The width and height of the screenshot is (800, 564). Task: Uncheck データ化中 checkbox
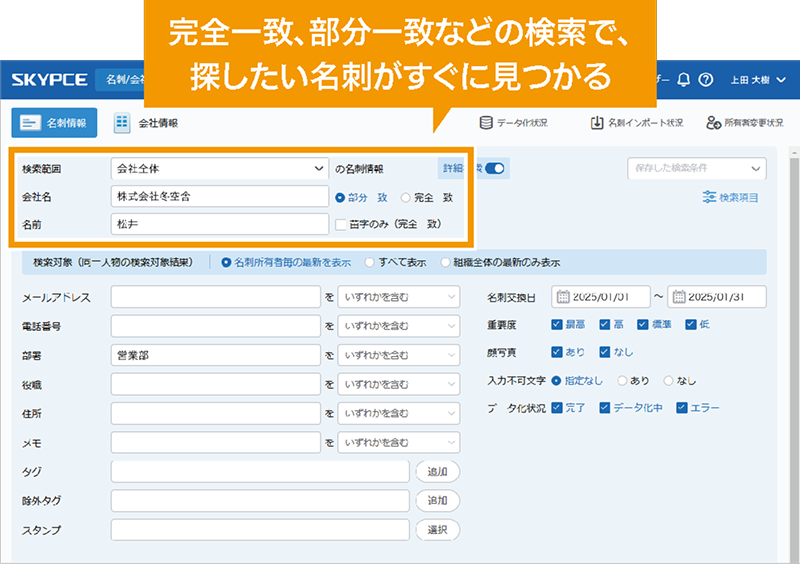coord(605,407)
